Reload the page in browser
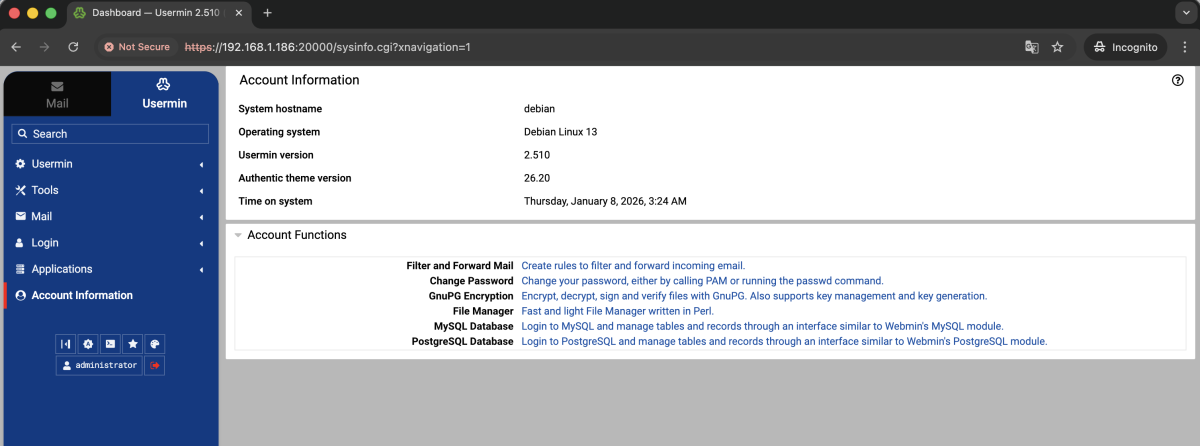The height and width of the screenshot is (446, 1200). 73,47
